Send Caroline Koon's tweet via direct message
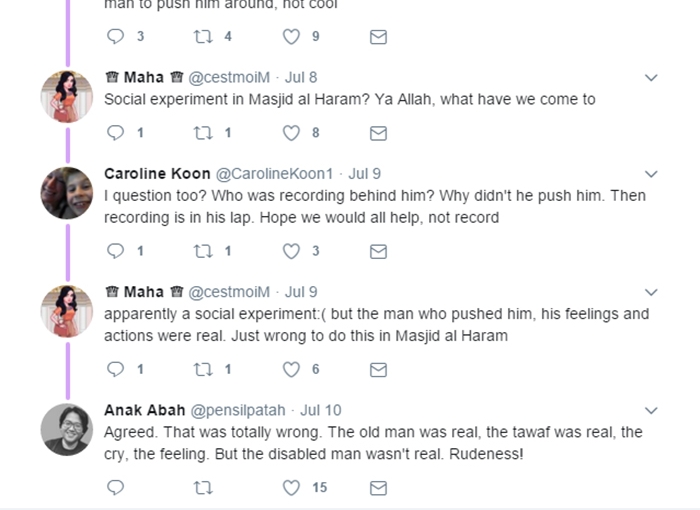 [x=378, y=252]
